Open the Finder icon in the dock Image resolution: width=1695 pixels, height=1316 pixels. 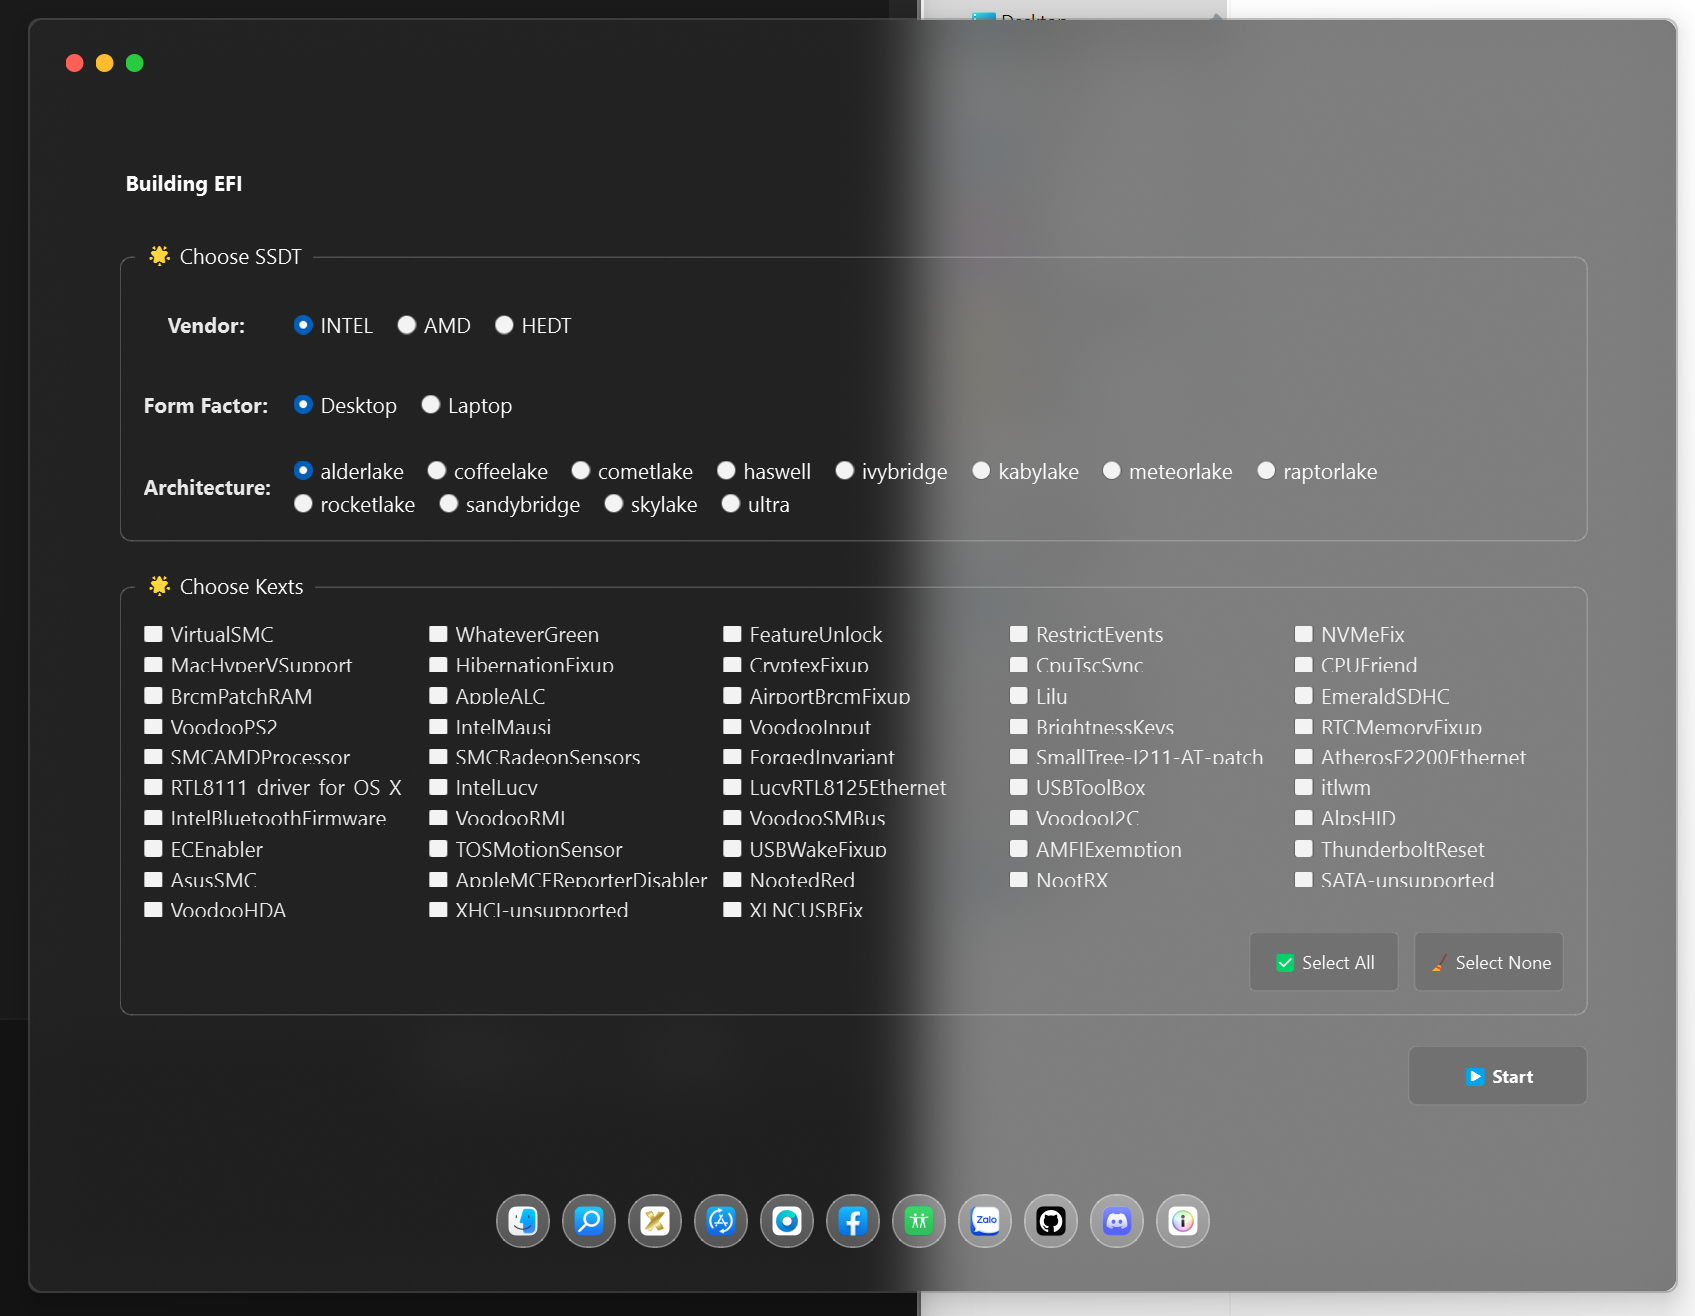(522, 1221)
